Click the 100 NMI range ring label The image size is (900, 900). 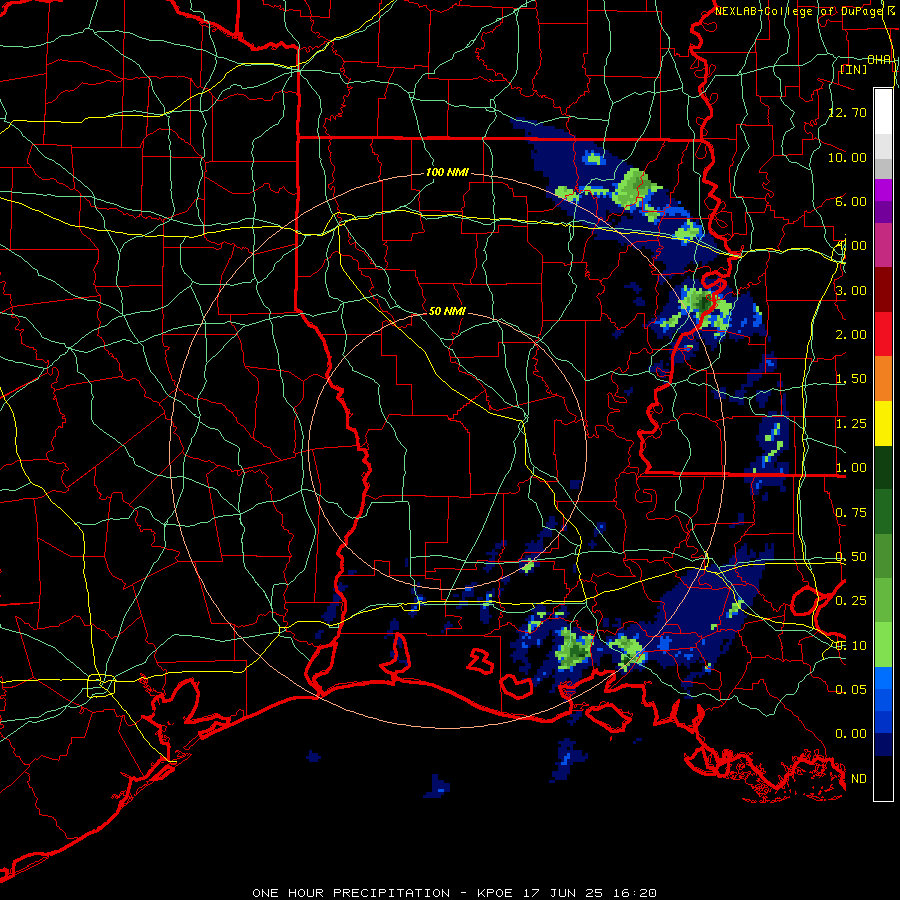click(x=447, y=172)
